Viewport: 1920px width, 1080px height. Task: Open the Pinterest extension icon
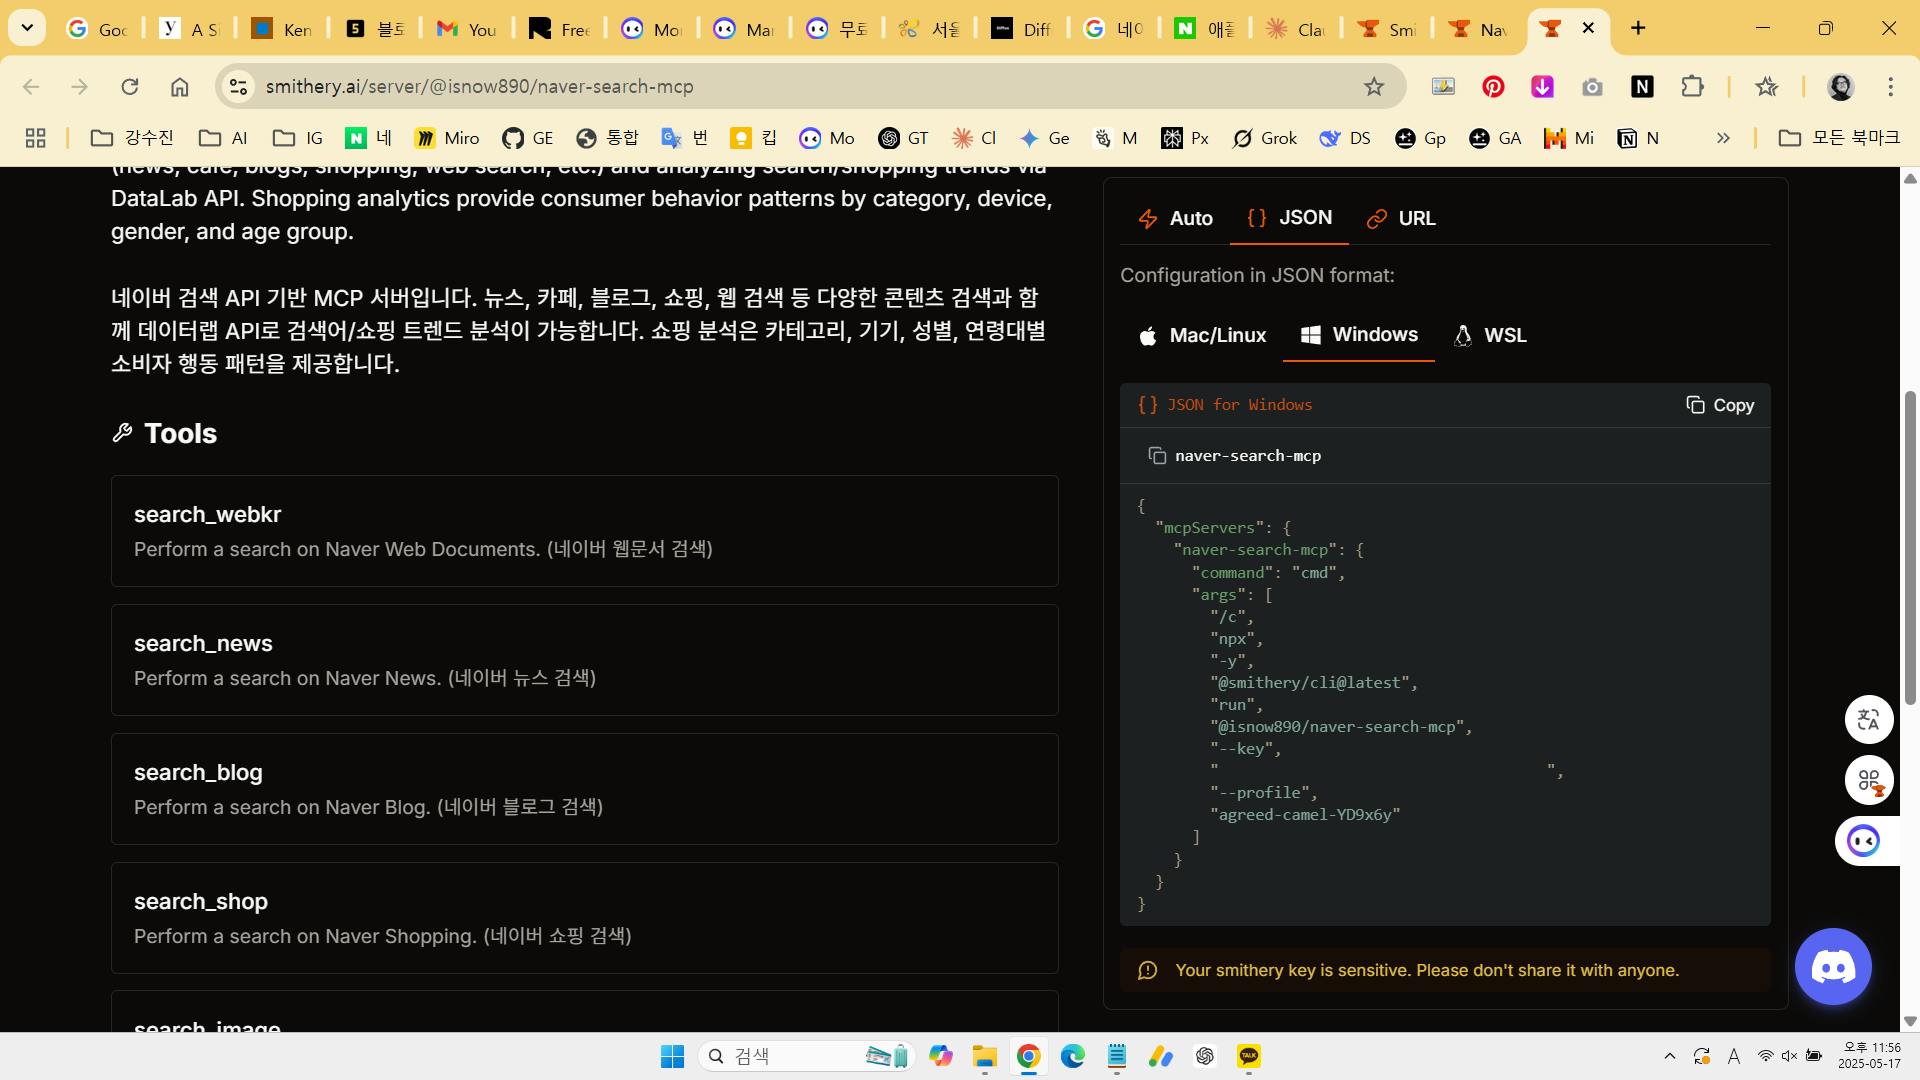tap(1493, 87)
